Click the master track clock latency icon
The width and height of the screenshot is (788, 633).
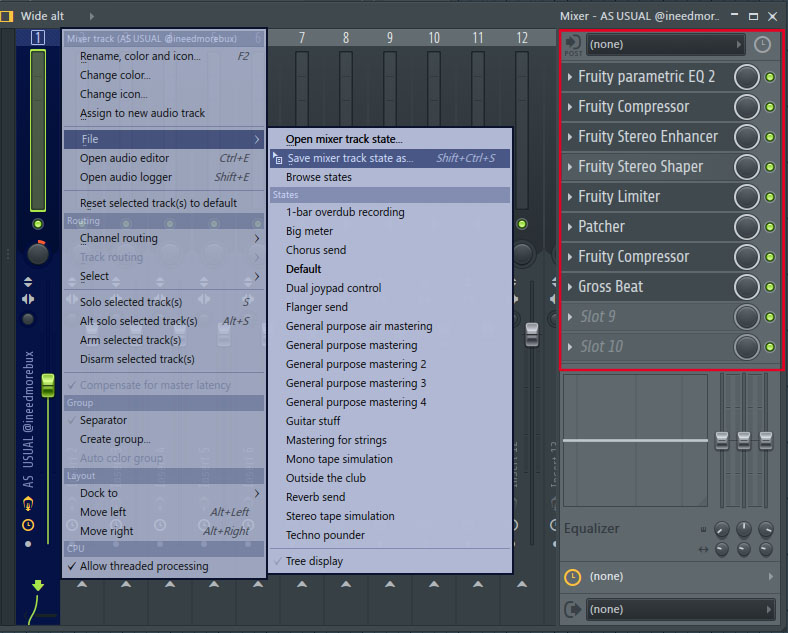28,525
